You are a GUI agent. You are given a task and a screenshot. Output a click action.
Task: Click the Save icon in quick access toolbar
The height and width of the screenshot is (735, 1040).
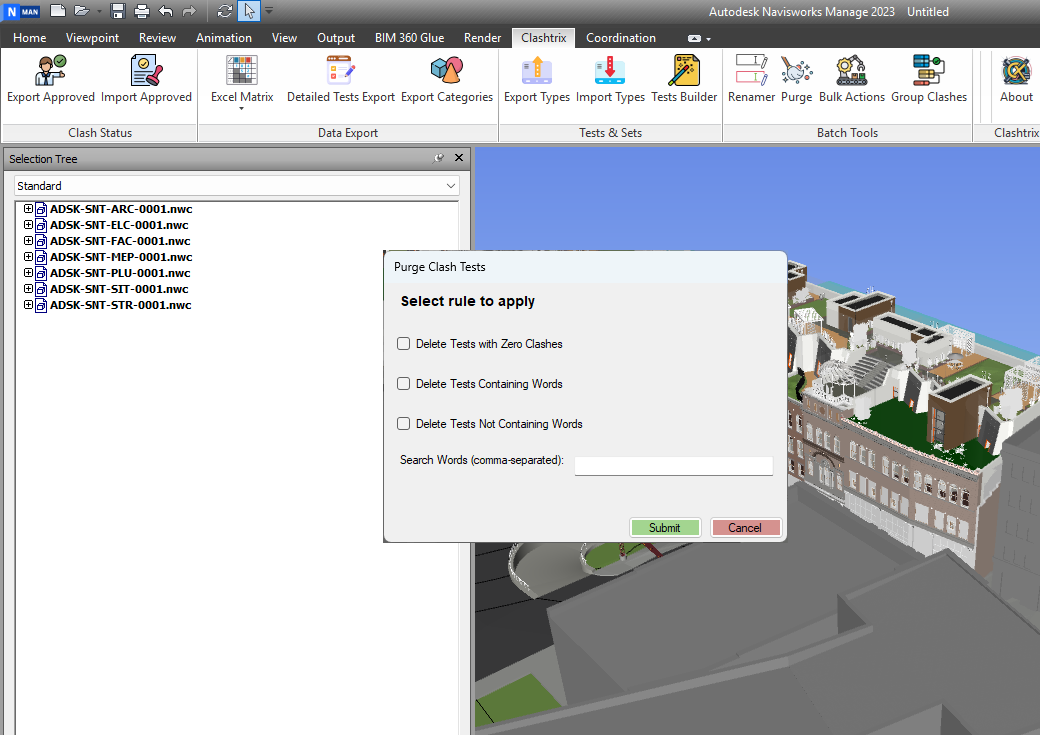pos(118,11)
